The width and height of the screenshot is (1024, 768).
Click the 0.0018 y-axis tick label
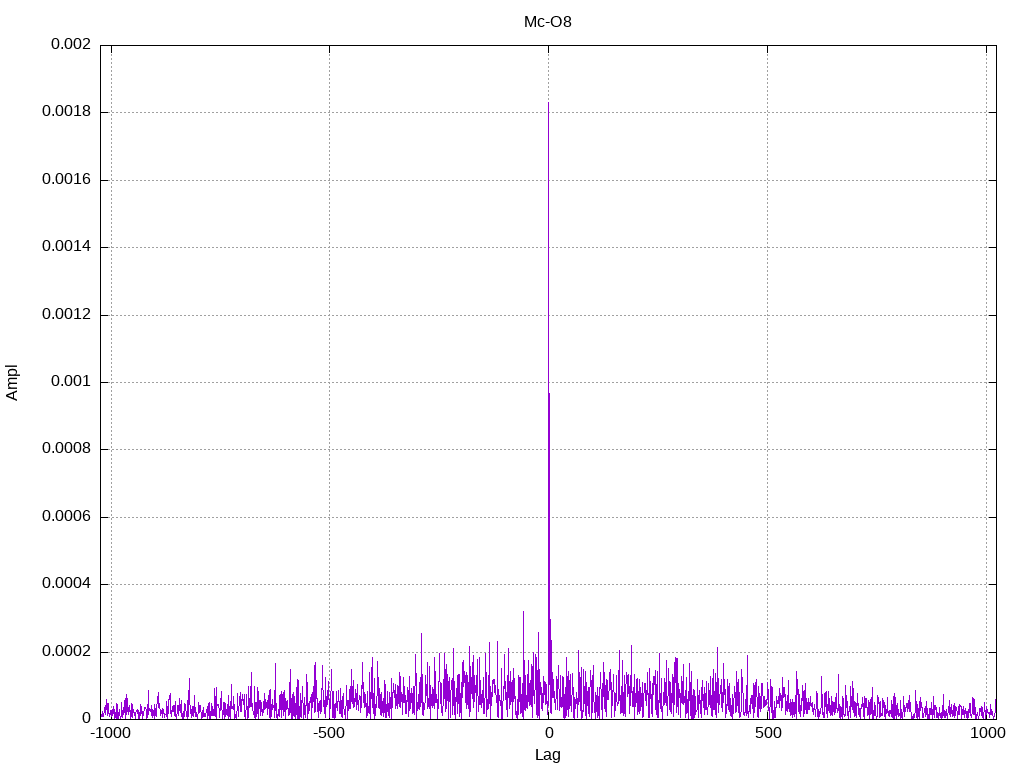tap(66, 112)
